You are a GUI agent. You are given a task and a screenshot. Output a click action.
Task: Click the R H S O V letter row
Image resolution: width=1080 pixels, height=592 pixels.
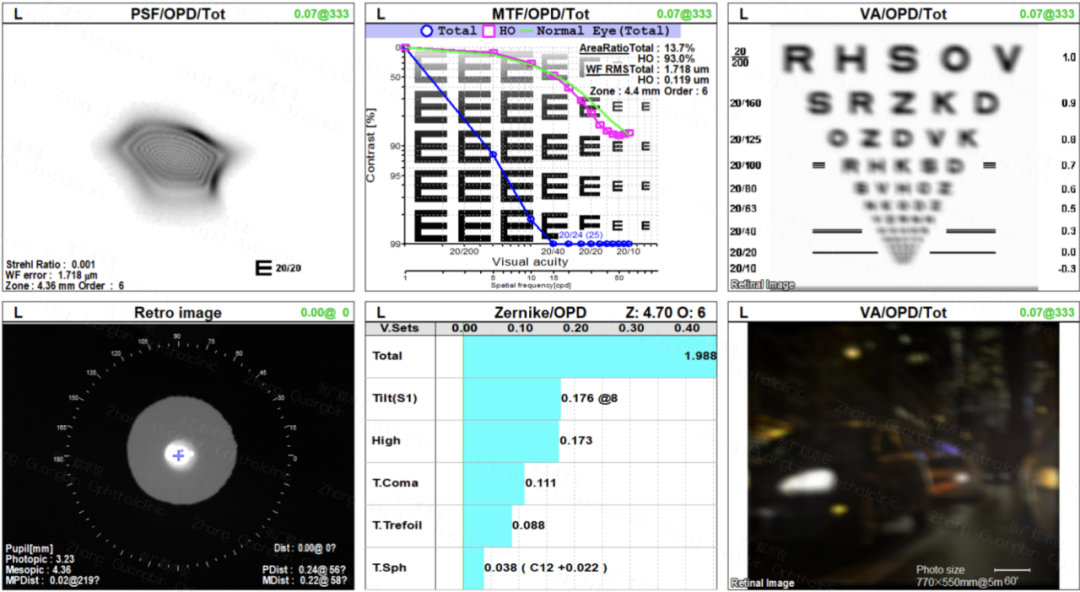pyautogui.click(x=903, y=59)
